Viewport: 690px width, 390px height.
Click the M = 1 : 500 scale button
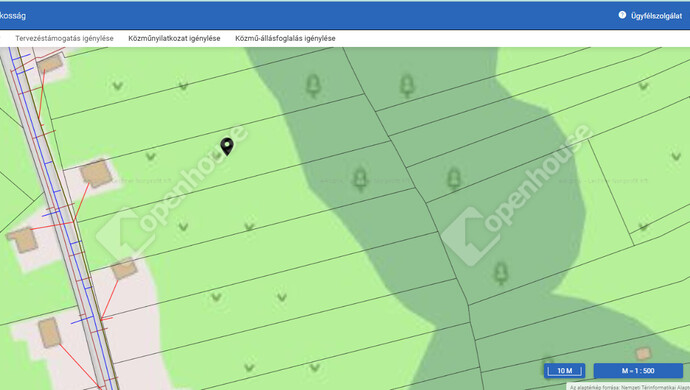[638, 371]
